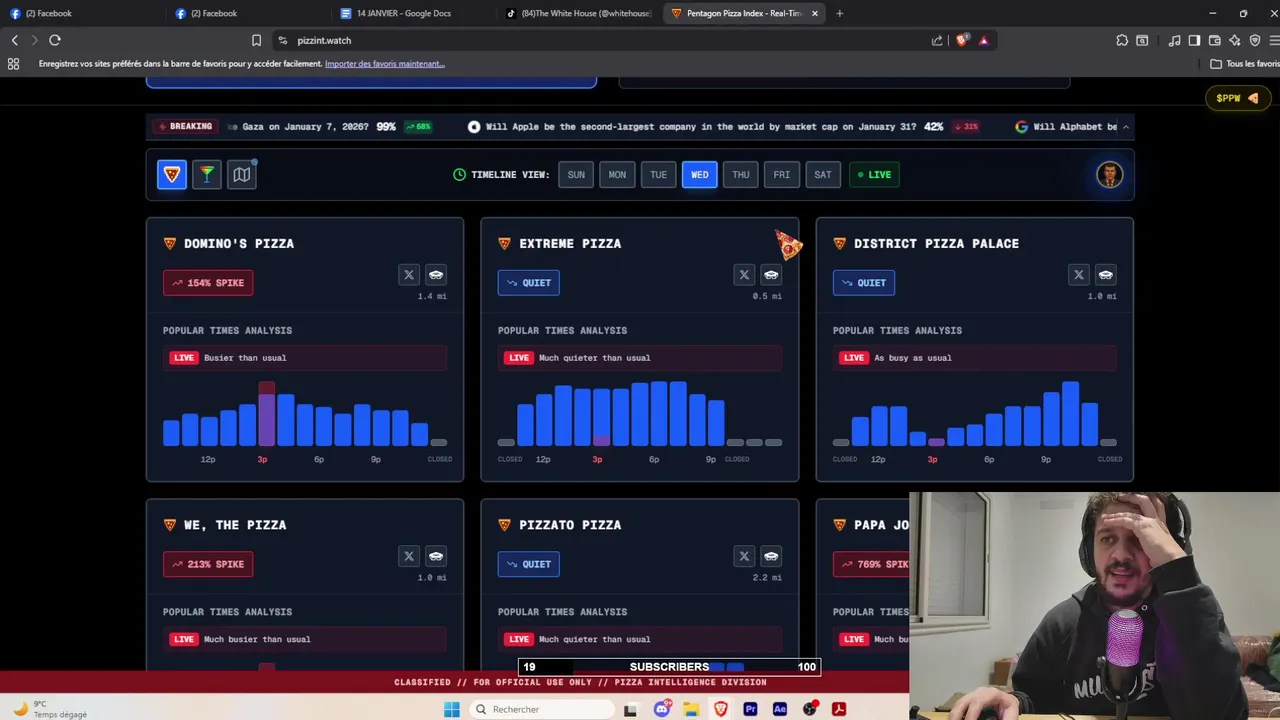Collapse the breaking news ticker chevron
This screenshot has height=720, width=1280.
click(x=1126, y=127)
